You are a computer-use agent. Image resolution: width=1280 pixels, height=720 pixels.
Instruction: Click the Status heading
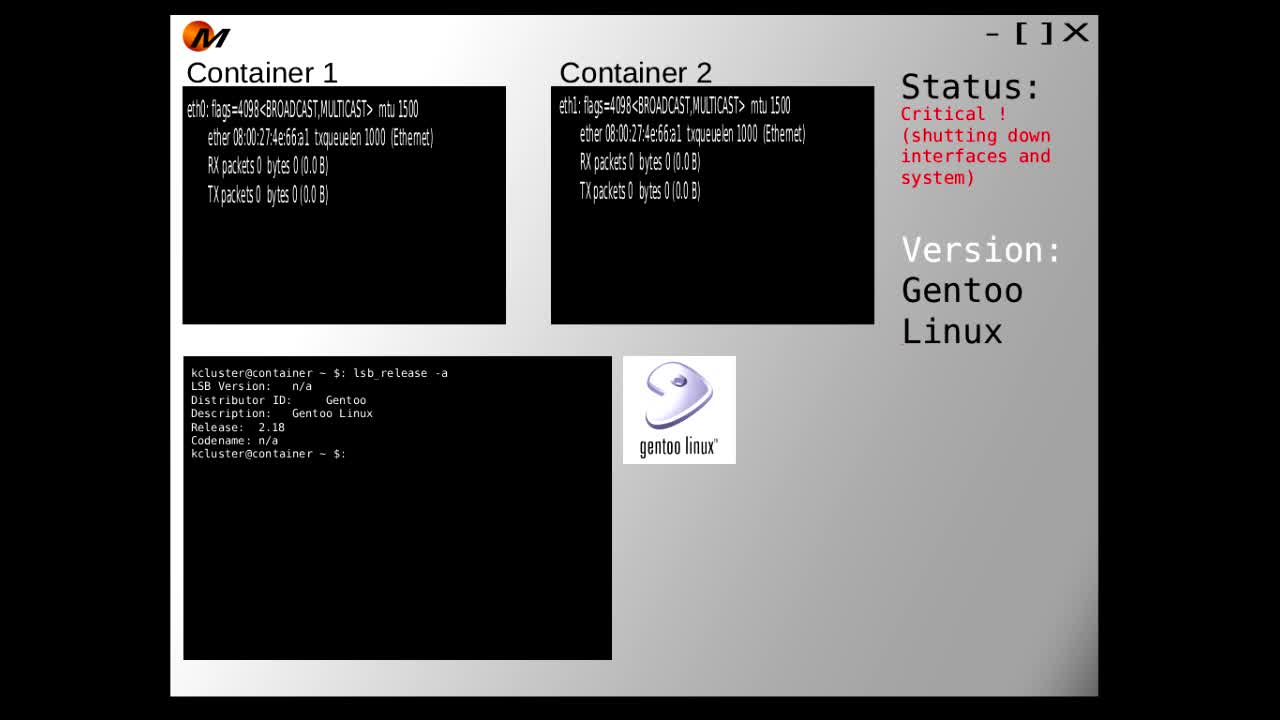coord(970,87)
